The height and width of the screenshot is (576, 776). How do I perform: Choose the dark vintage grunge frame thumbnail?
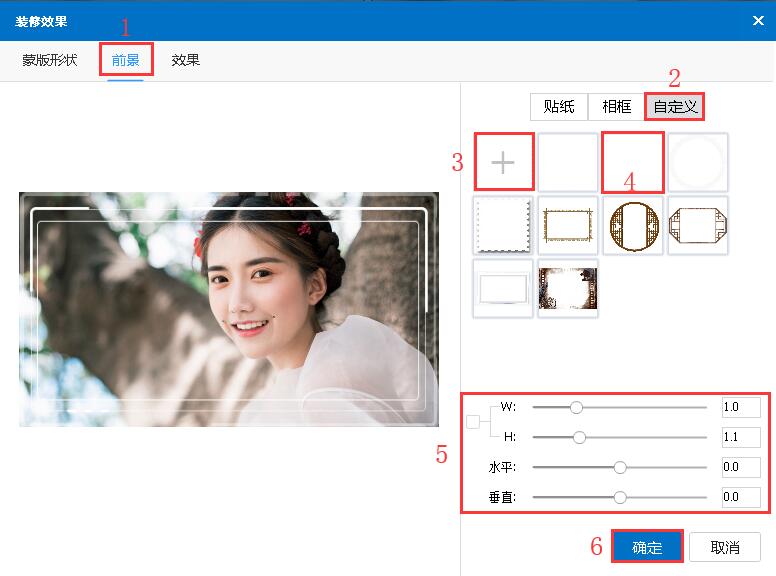click(568, 288)
